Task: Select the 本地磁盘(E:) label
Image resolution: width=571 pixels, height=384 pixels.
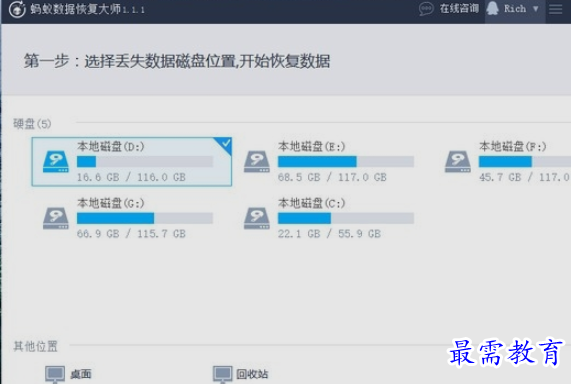Action: pos(311,146)
